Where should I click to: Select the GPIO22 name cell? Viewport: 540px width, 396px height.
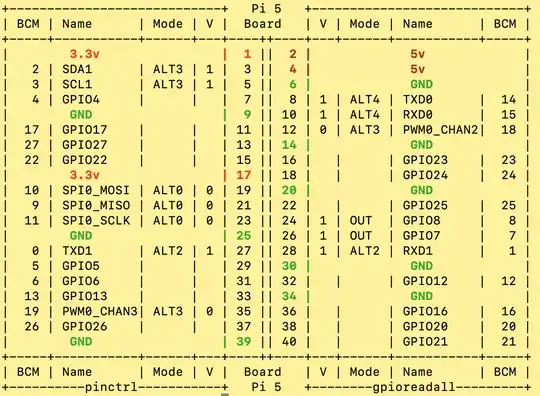[85, 160]
